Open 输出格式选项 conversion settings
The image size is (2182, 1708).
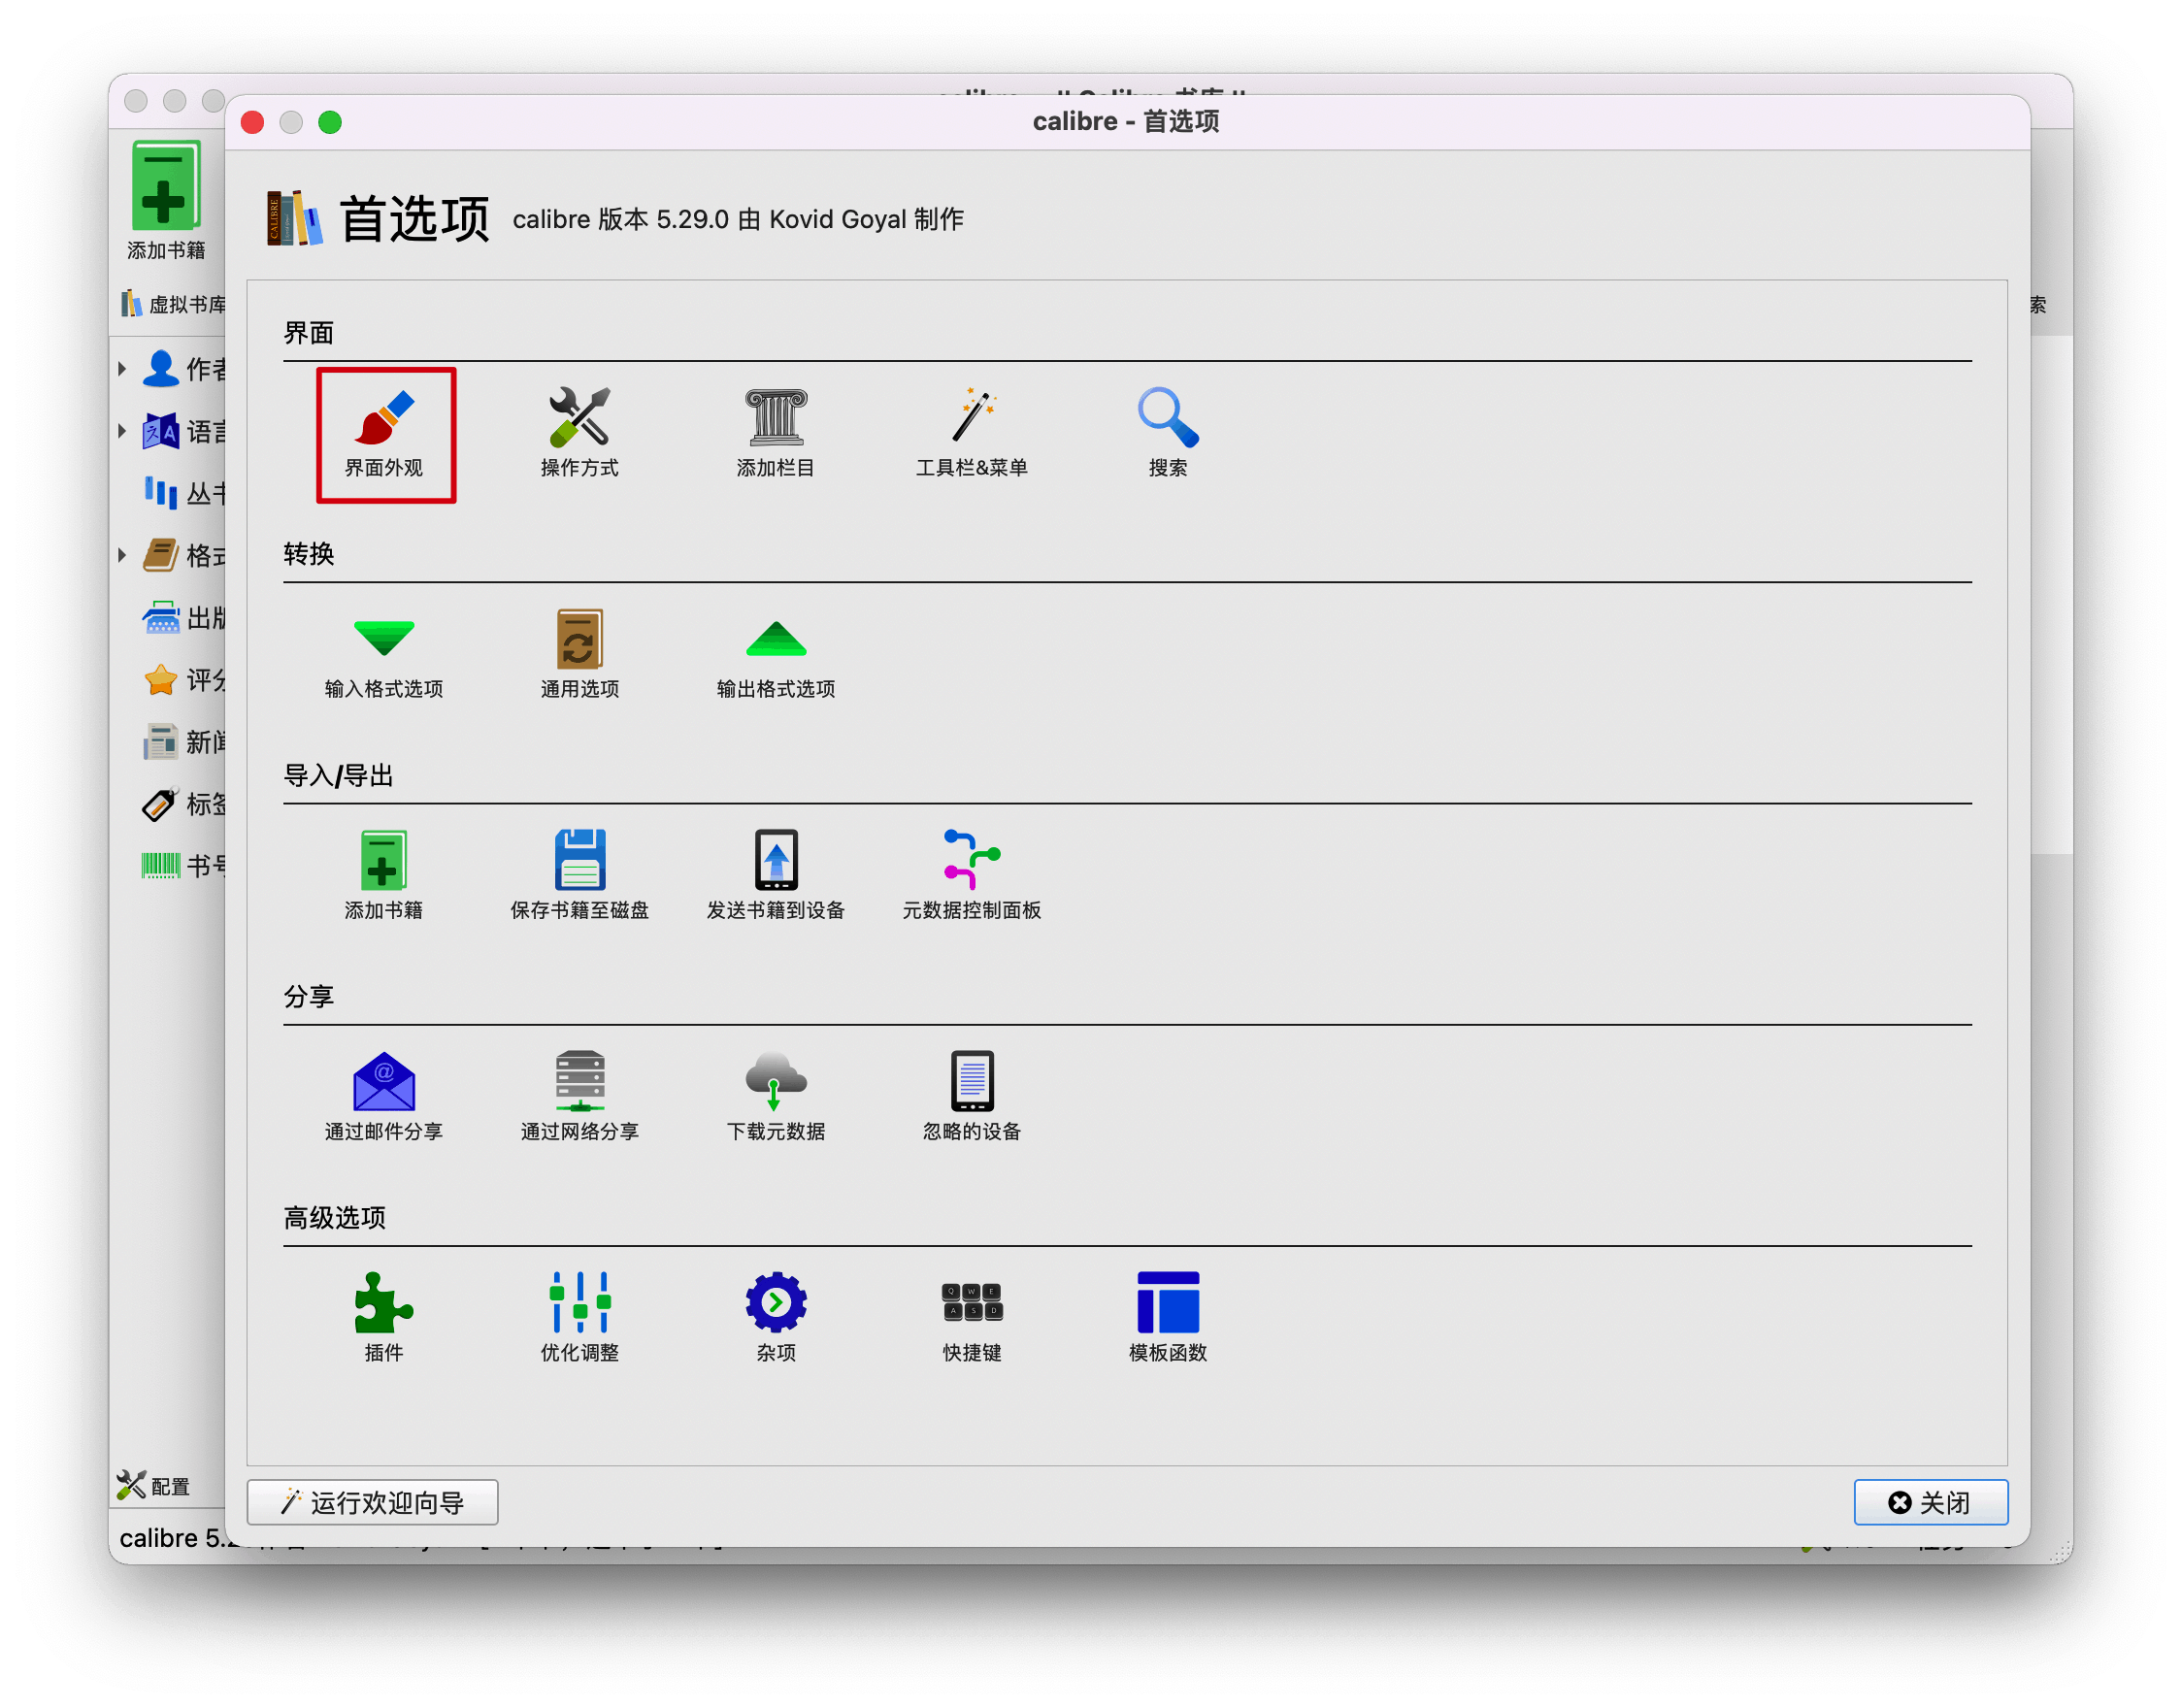click(776, 656)
